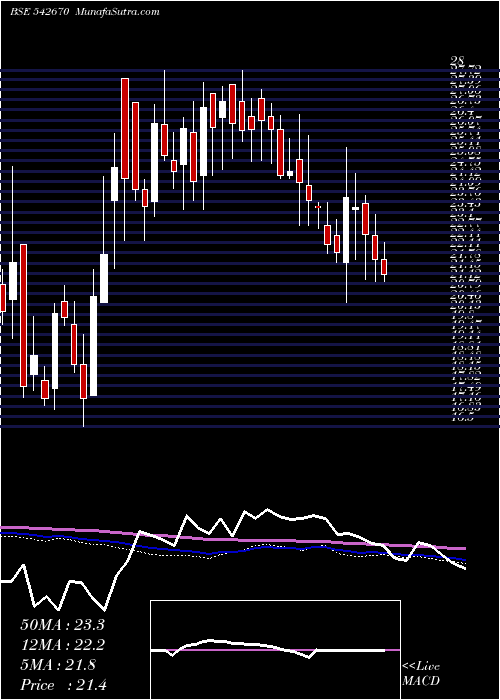
Task: Click the last red candlestick on the right
Action: (x=384, y=267)
